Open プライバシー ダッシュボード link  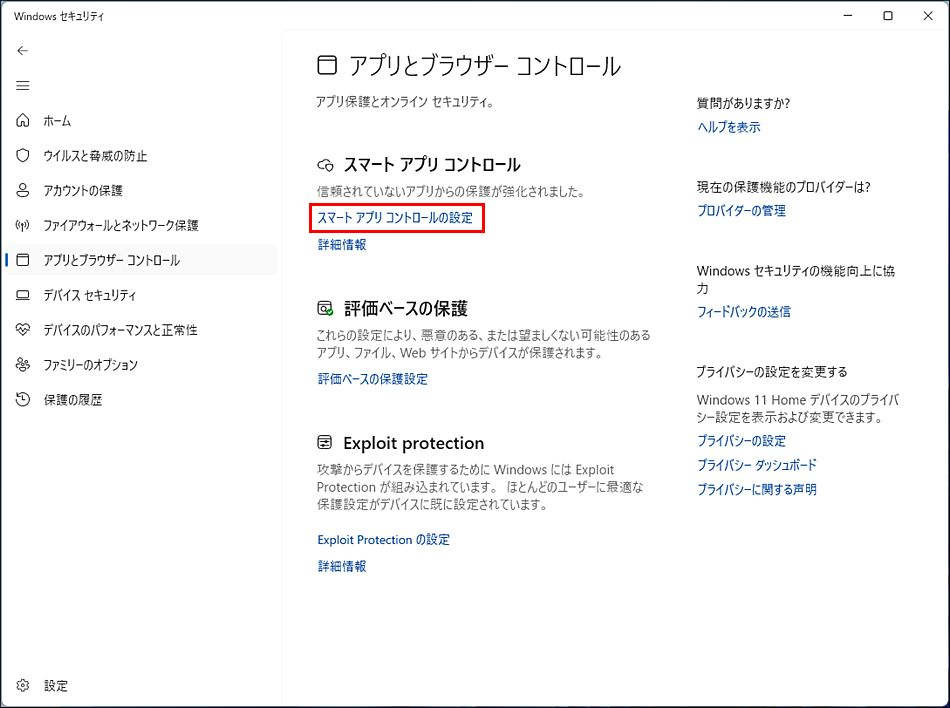(757, 465)
